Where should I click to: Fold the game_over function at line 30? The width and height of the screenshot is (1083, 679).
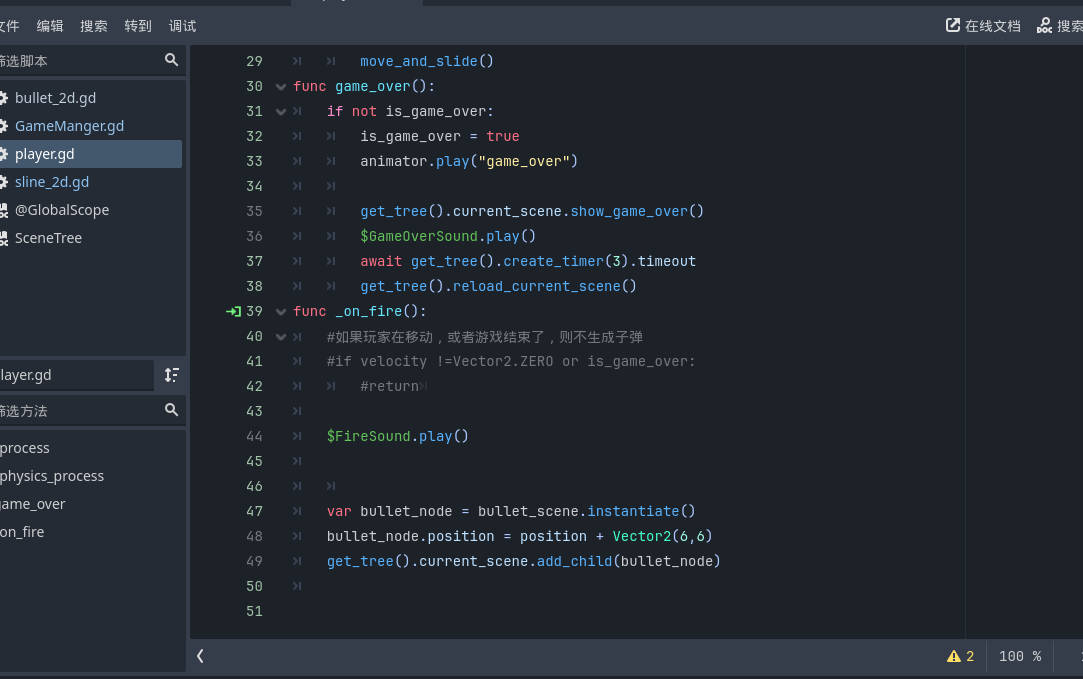point(281,87)
